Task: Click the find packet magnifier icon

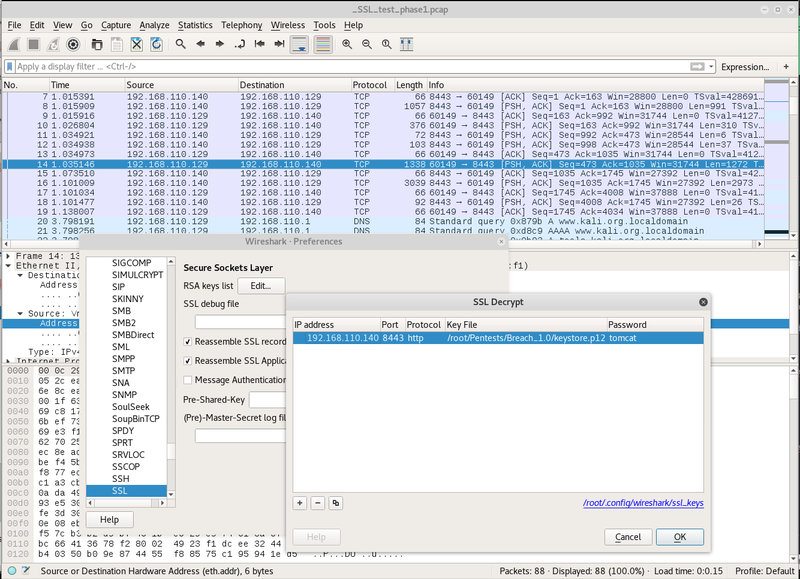Action: (x=181, y=45)
